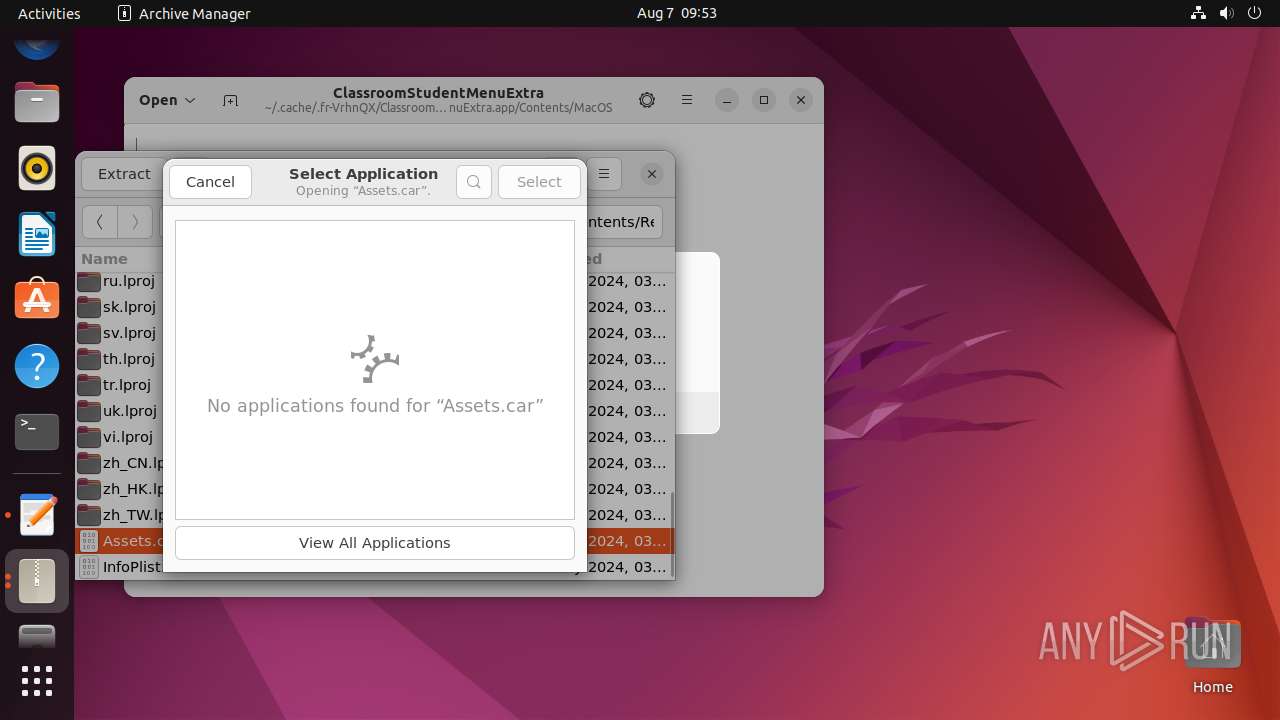The image size is (1280, 720).
Task: Go back using the left navigation arrow
Action: 100,222
